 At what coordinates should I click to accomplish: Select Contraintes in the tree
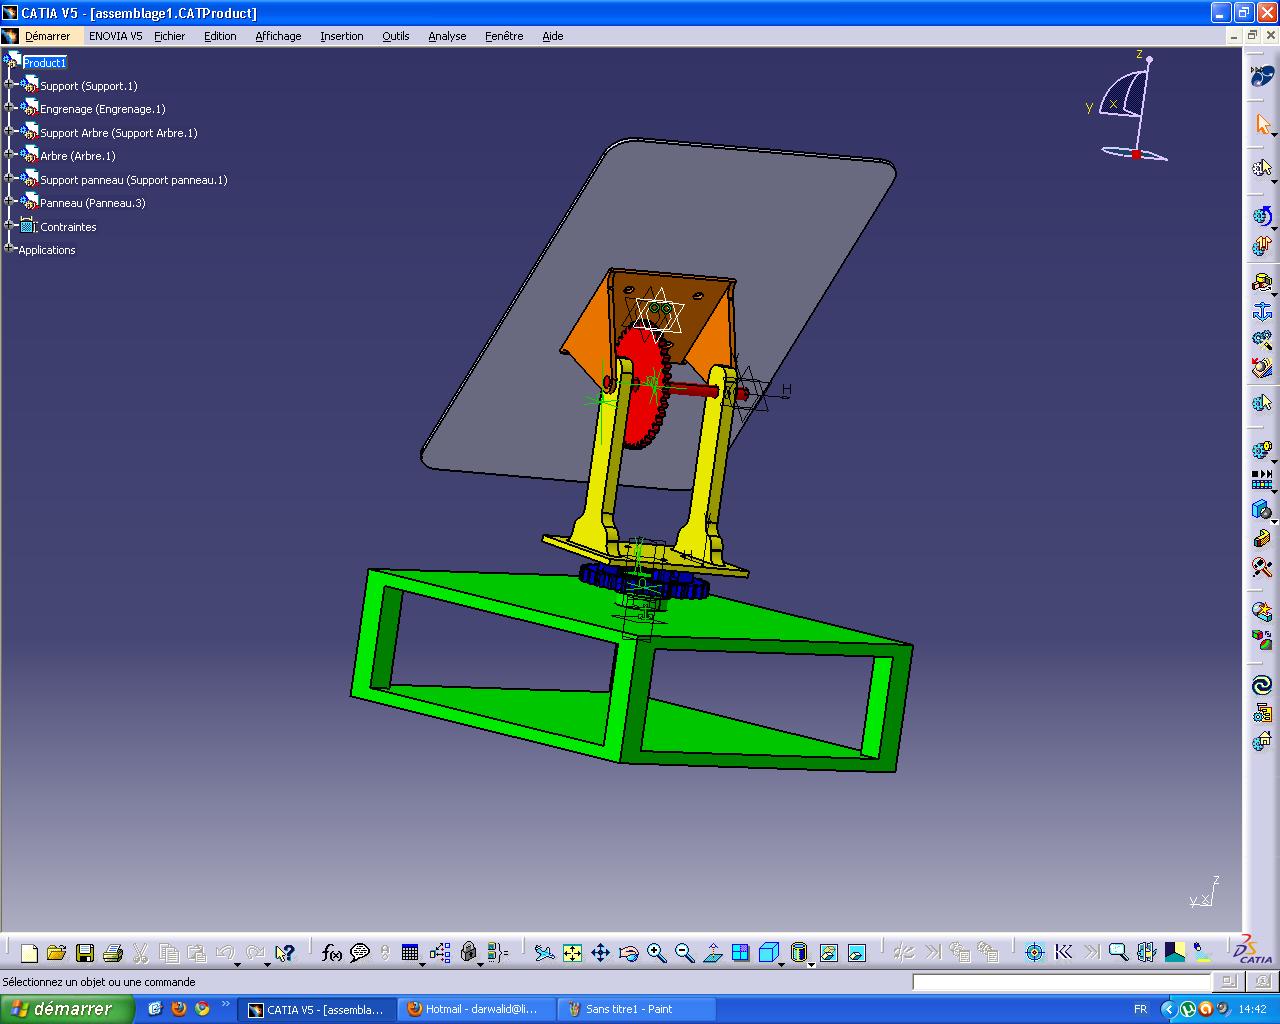[x=68, y=227]
